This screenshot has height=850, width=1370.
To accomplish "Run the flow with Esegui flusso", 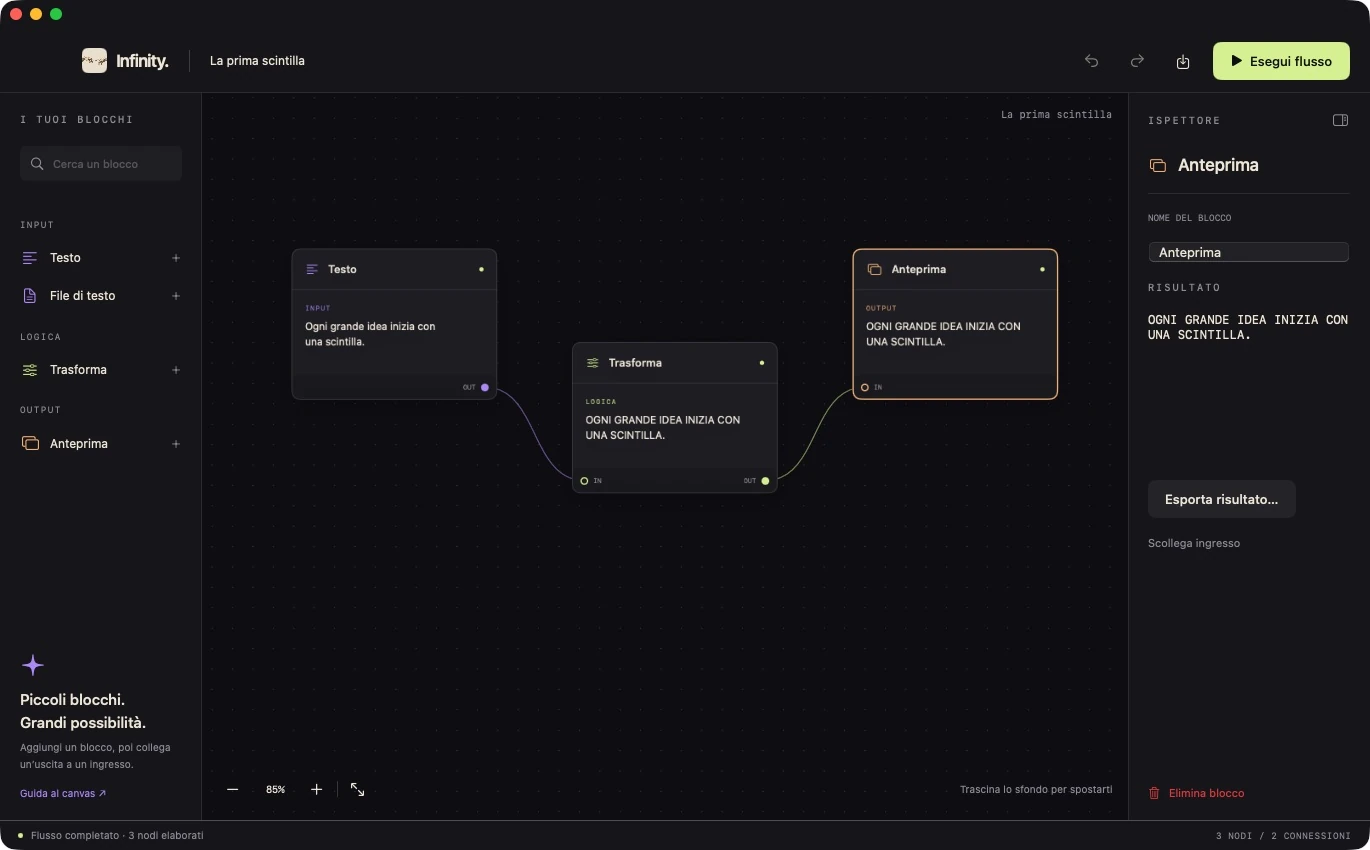I will tap(1281, 61).
